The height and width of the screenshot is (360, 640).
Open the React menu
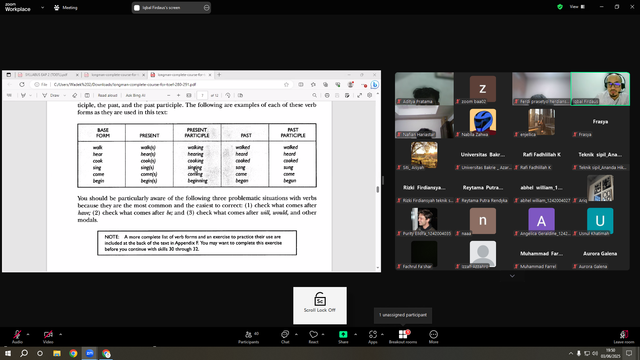(313, 336)
